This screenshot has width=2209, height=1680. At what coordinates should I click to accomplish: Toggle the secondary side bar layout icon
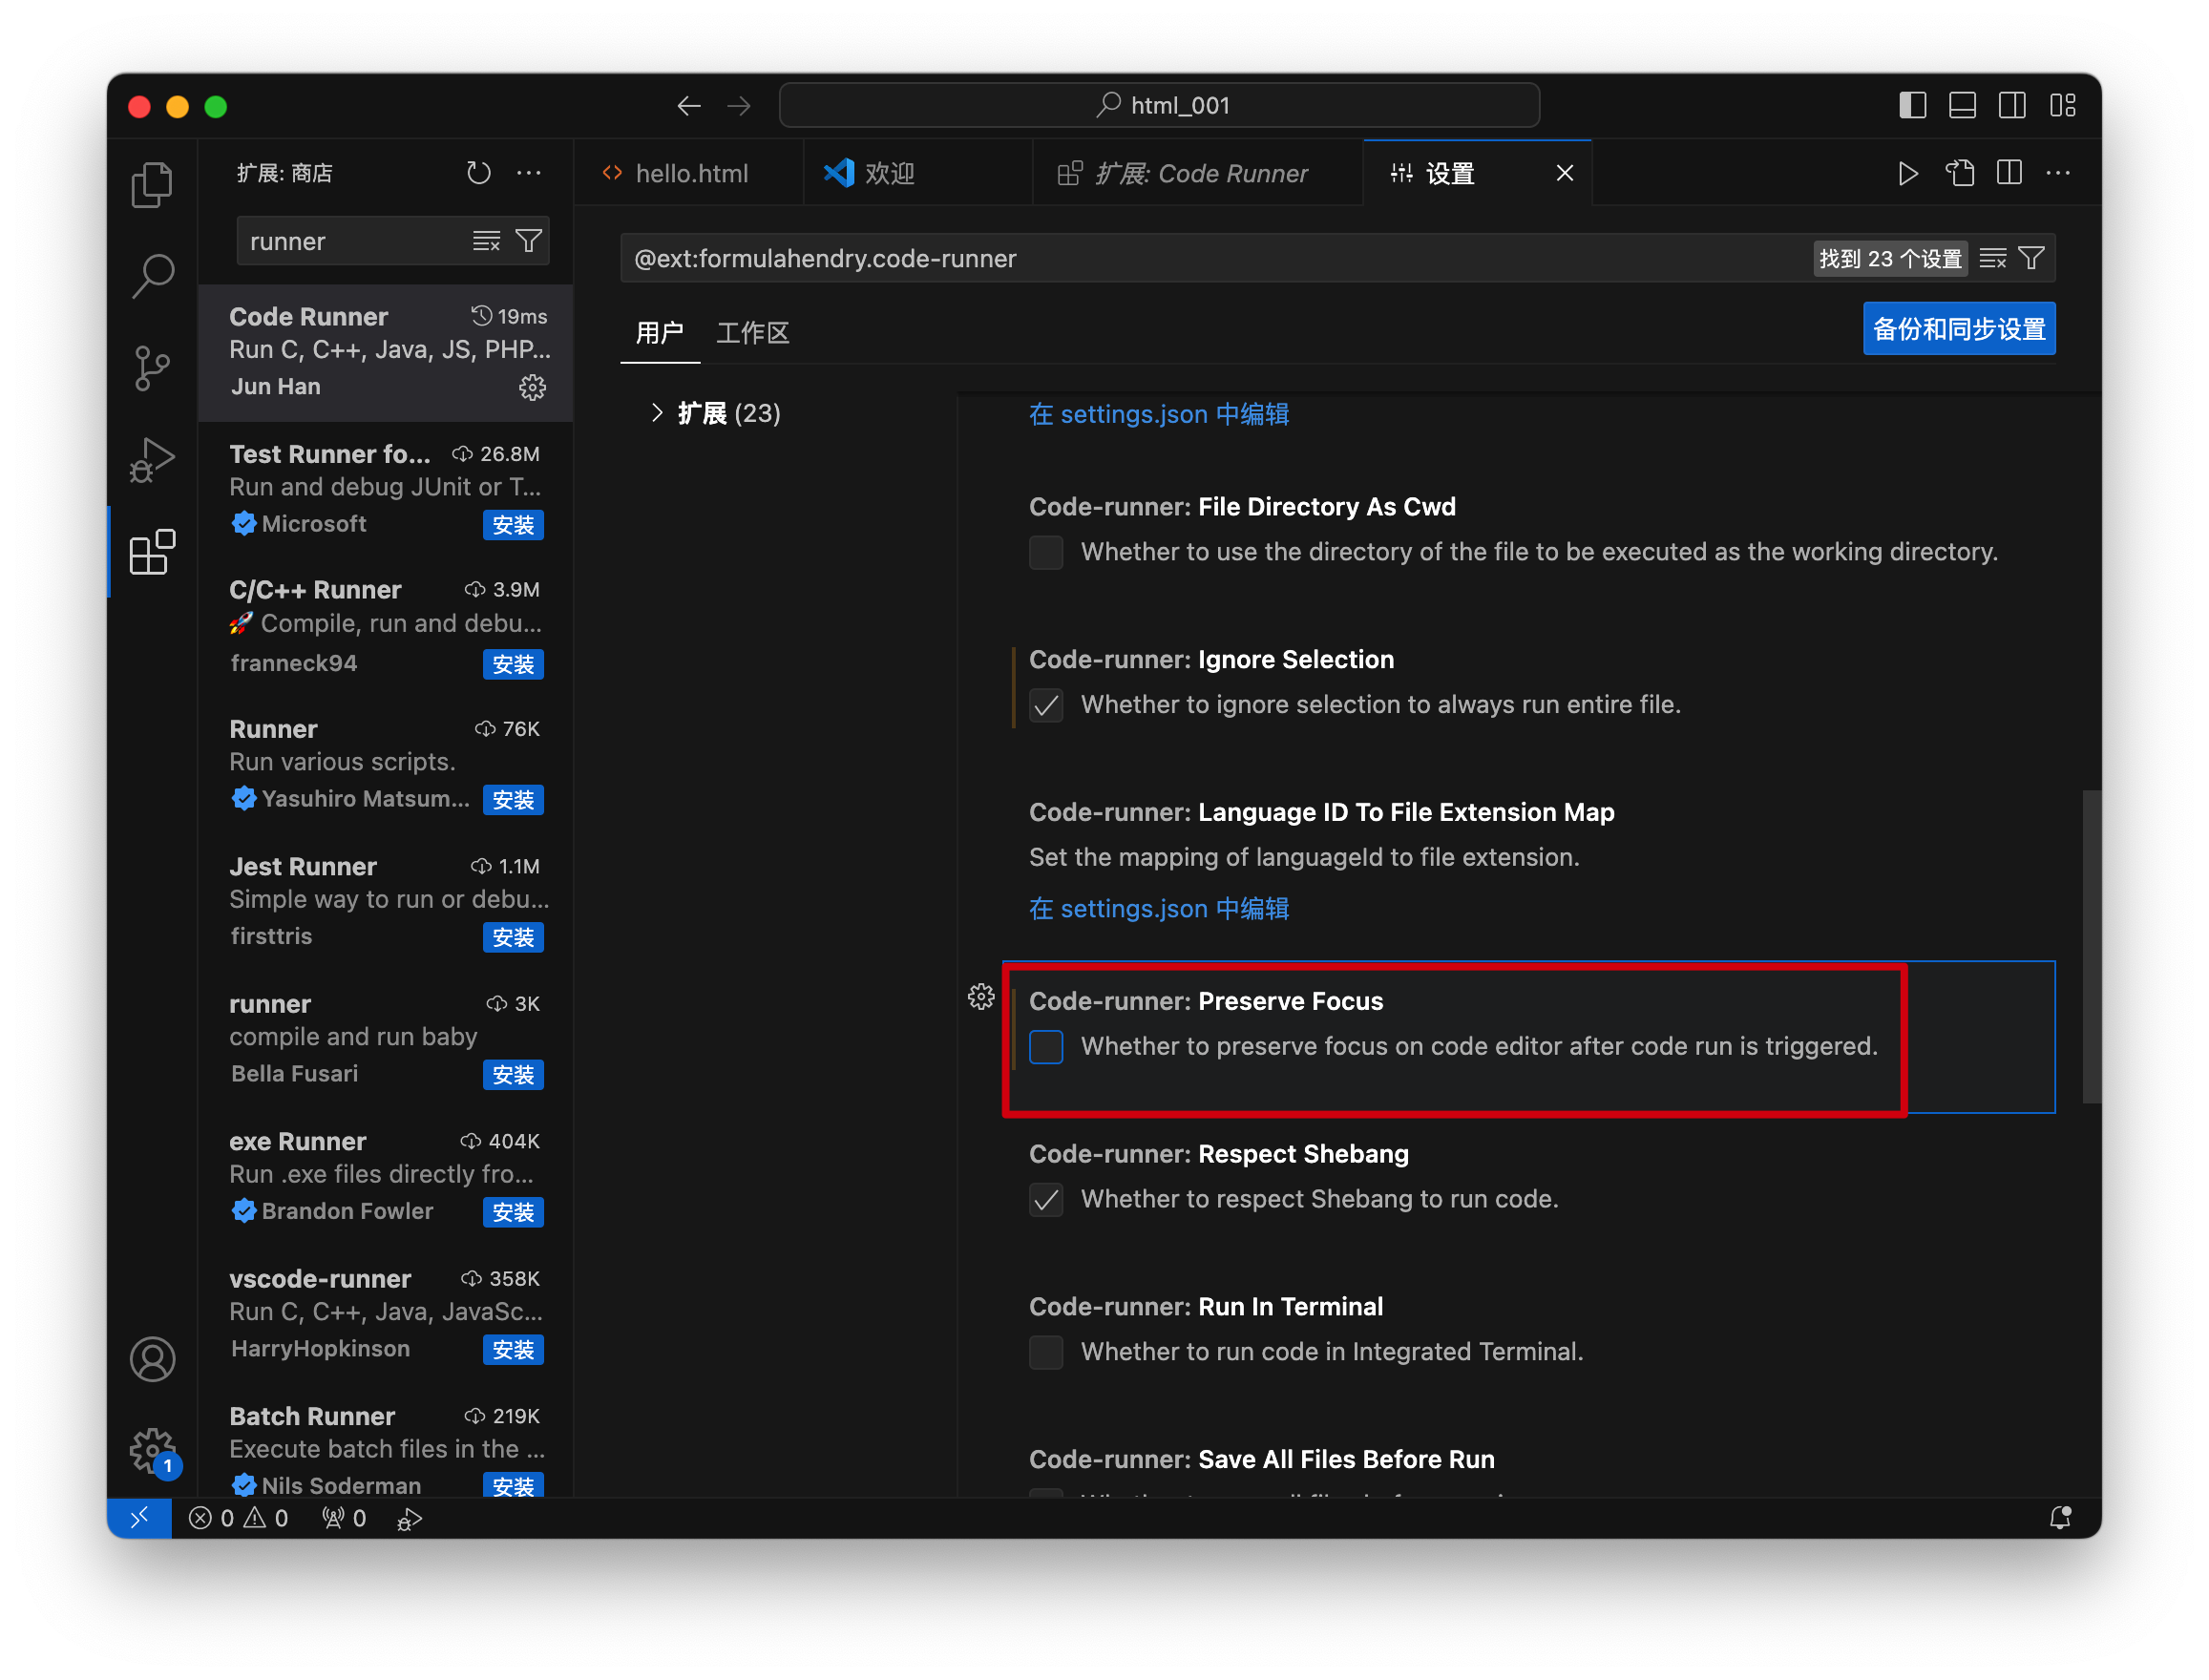2012,106
